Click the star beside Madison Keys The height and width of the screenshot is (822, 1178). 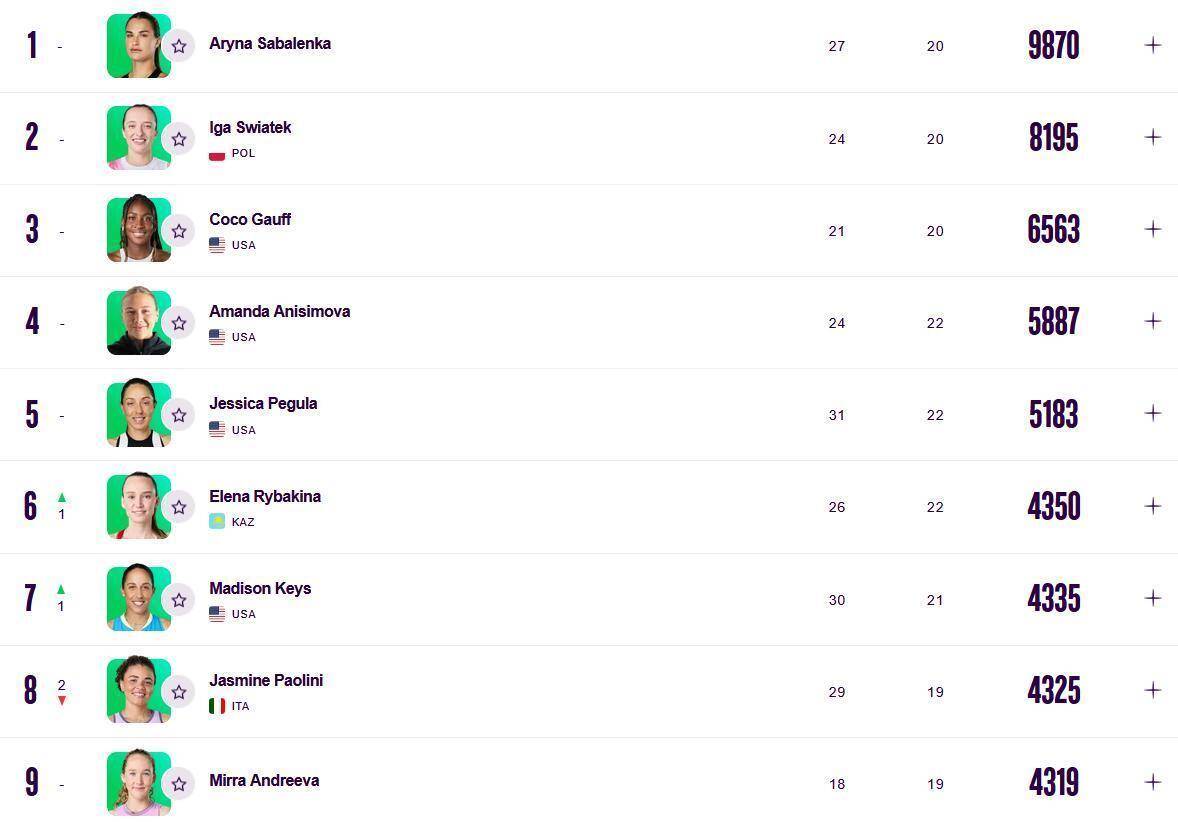click(179, 600)
